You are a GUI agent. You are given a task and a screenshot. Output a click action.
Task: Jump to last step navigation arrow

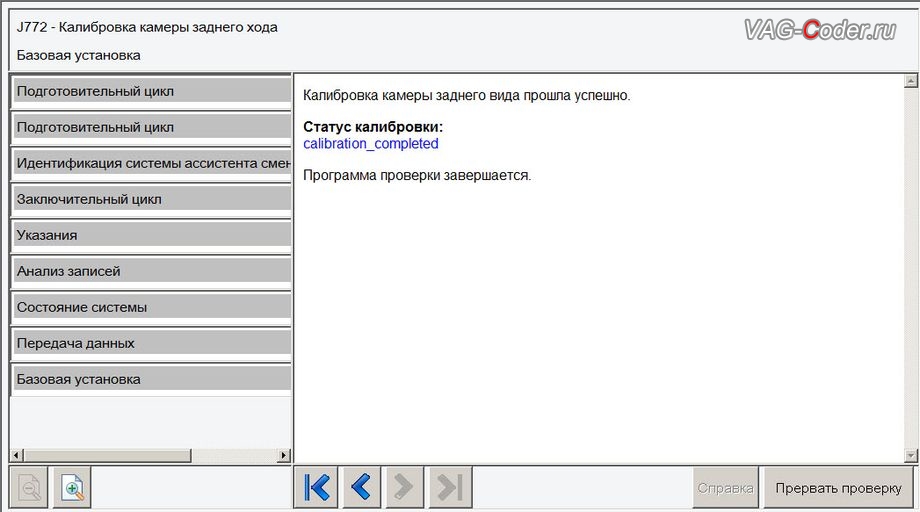click(450, 487)
